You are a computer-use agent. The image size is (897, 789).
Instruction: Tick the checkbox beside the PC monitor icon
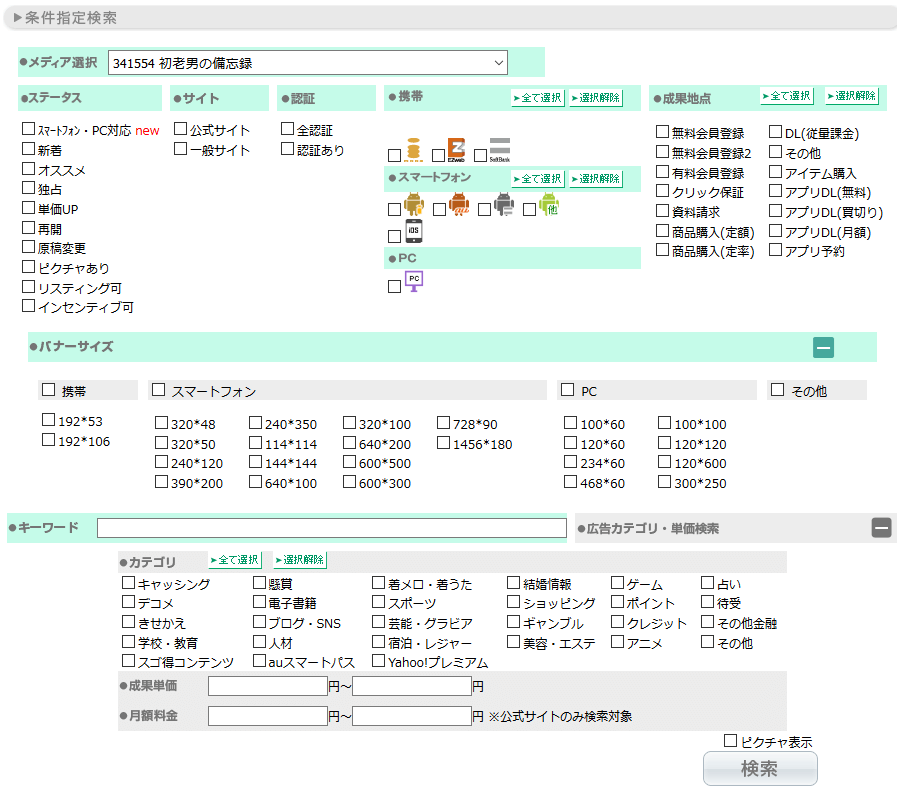click(x=394, y=286)
